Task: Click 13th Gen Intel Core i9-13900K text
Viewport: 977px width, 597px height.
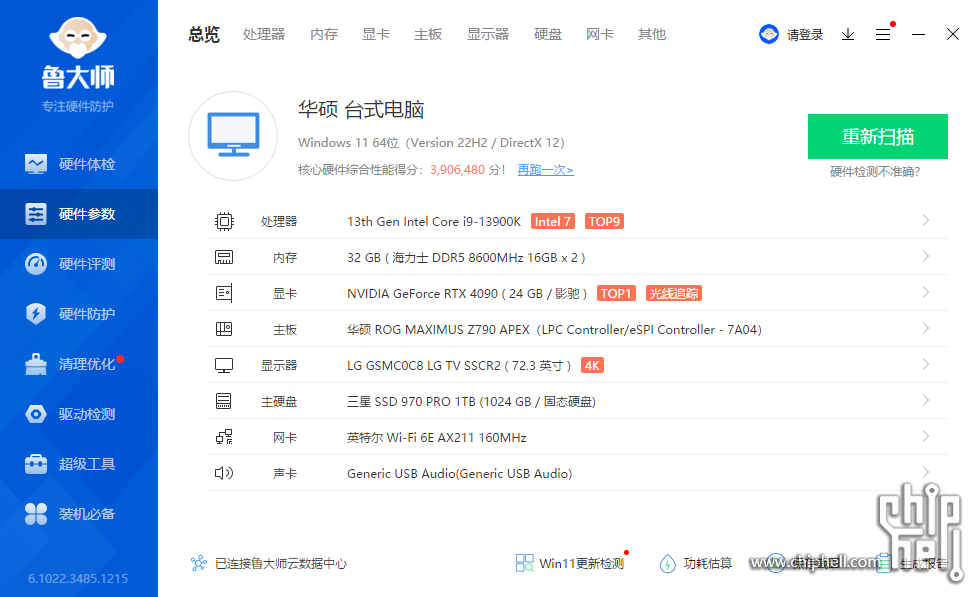Action: click(x=434, y=221)
